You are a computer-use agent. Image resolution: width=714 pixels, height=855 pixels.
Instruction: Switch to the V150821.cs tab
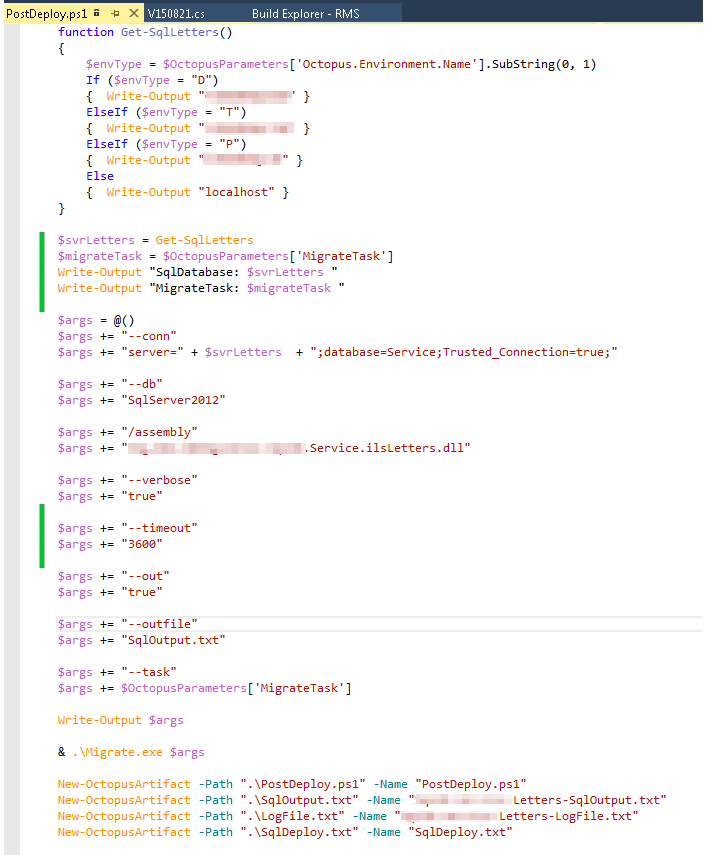tap(175, 12)
